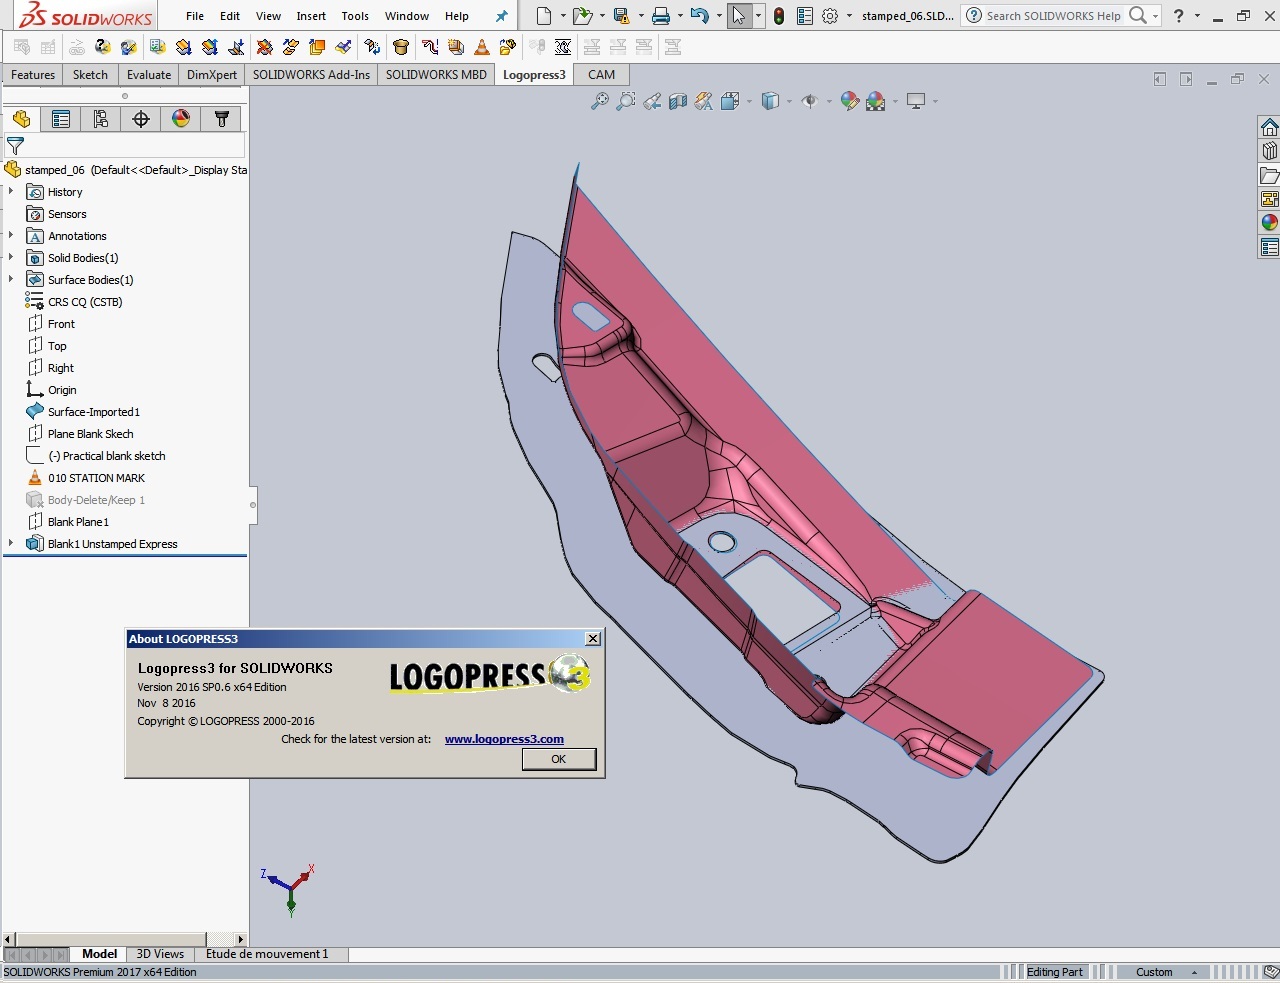
Task: Open the Design Library icon in task pane
Action: tap(1269, 151)
